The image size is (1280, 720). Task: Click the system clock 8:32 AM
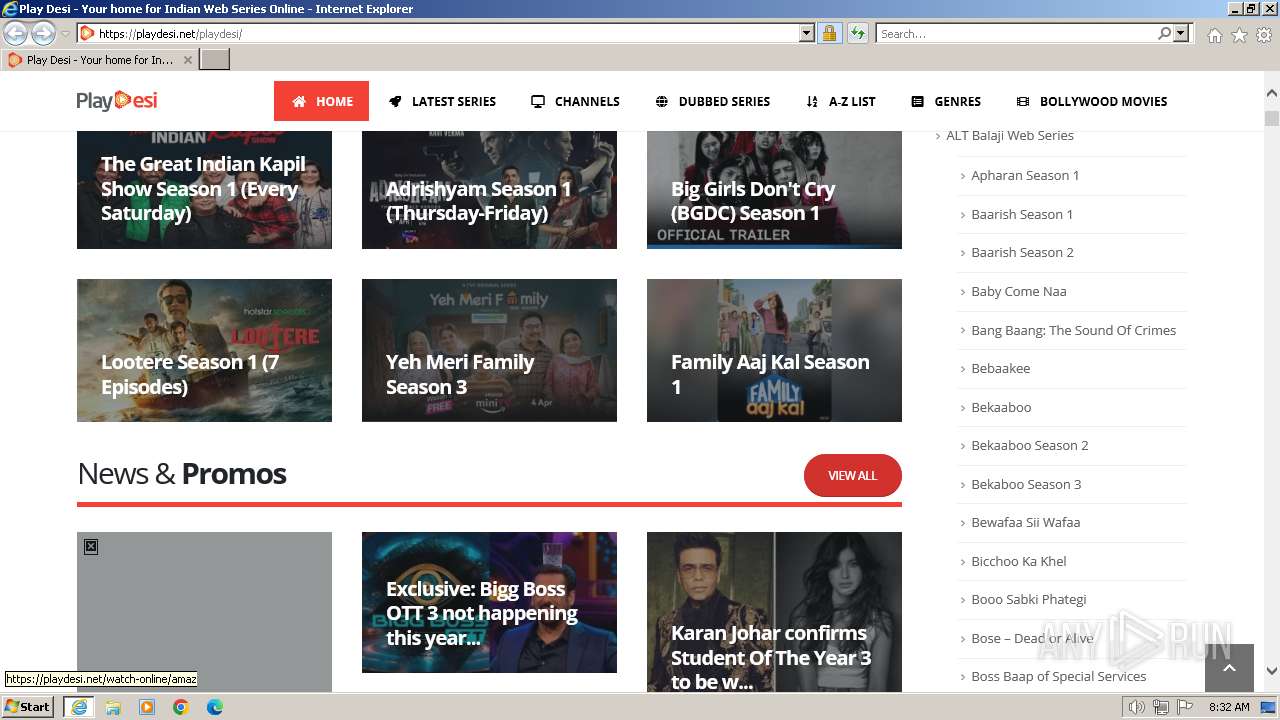[1229, 707]
